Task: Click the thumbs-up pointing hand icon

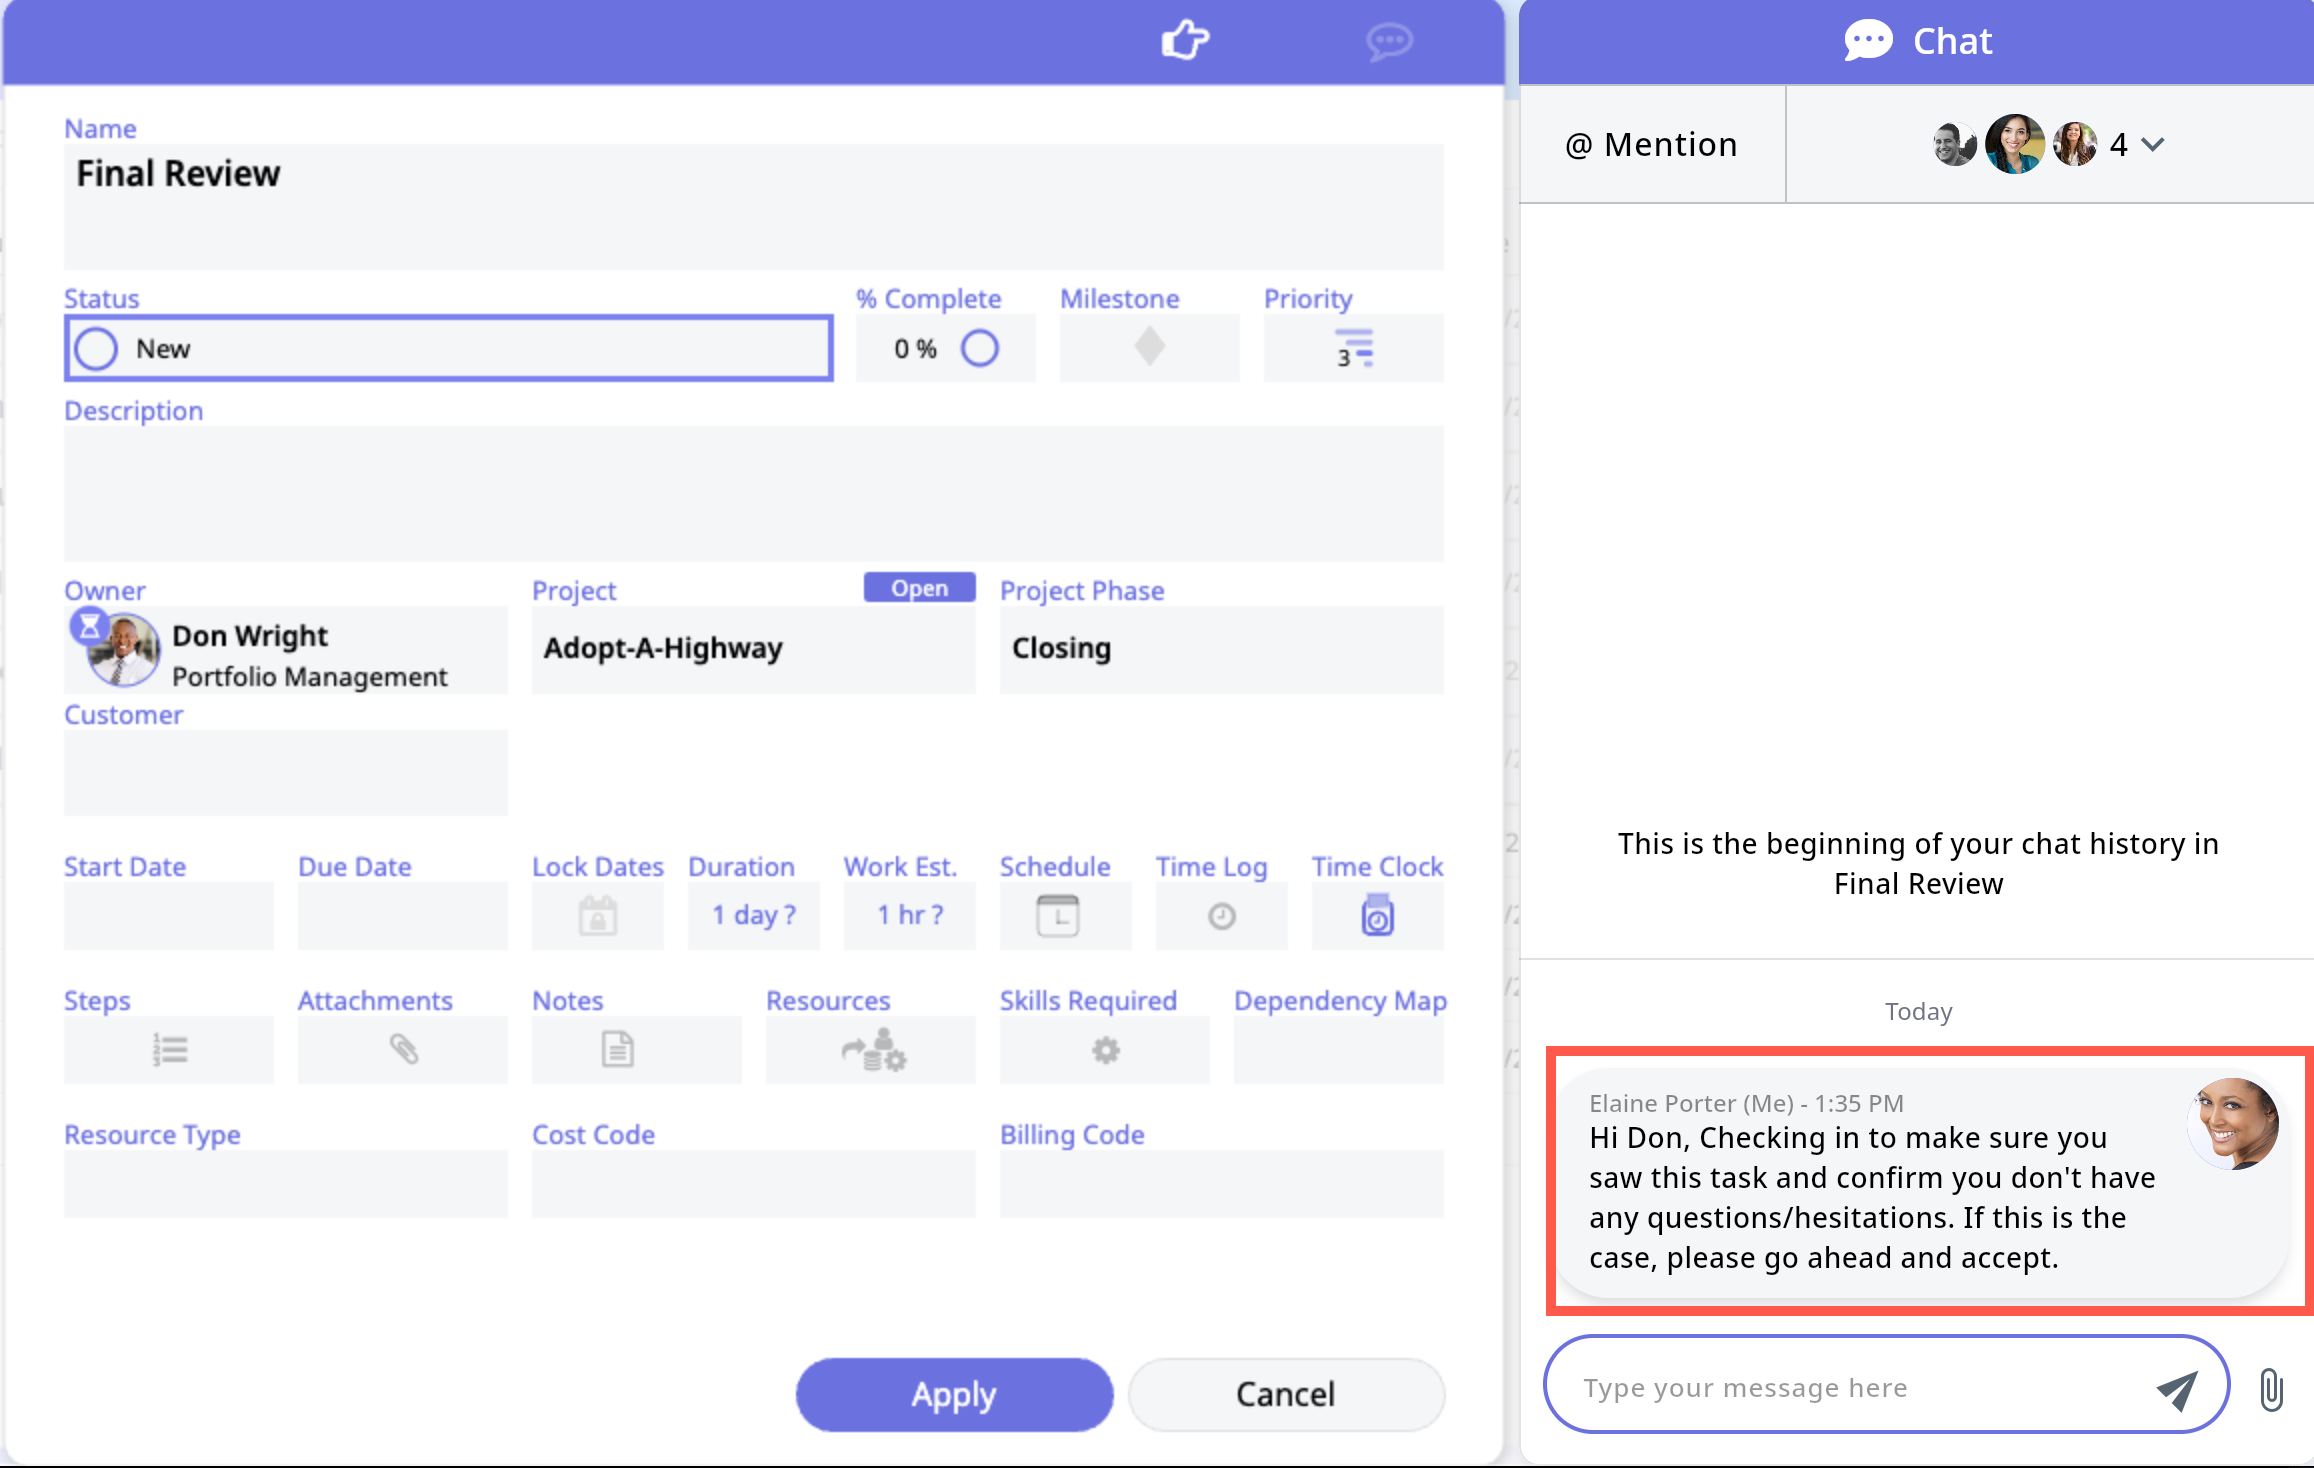Action: (x=1185, y=40)
